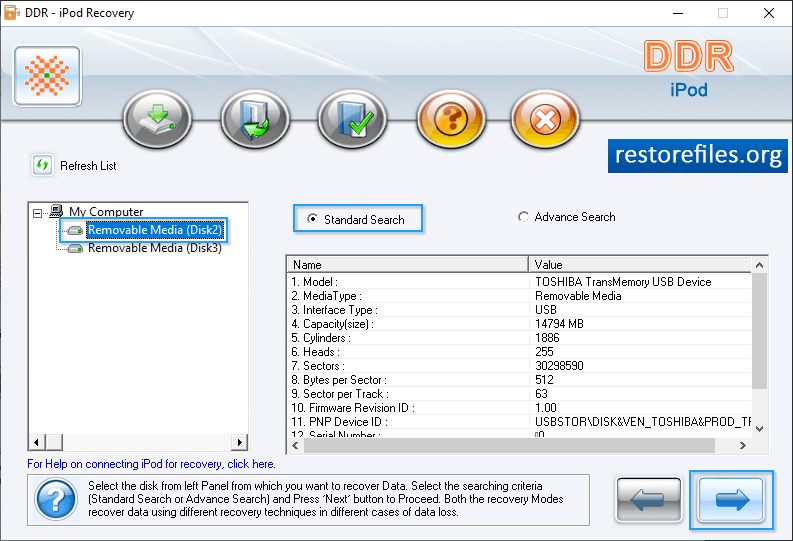Select Removable Media (Disk2)

pyautogui.click(x=155, y=230)
